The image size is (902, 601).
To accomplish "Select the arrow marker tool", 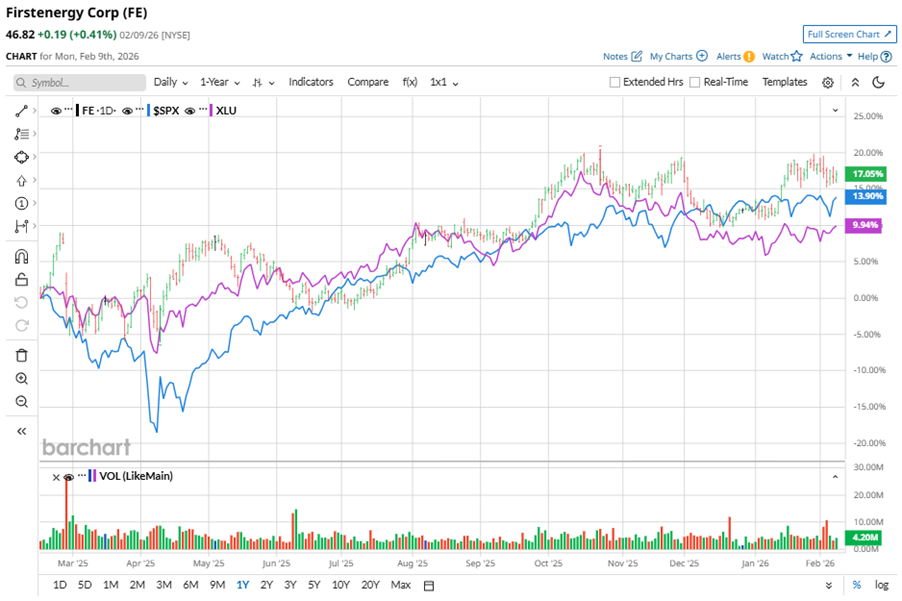I will 21,181.
